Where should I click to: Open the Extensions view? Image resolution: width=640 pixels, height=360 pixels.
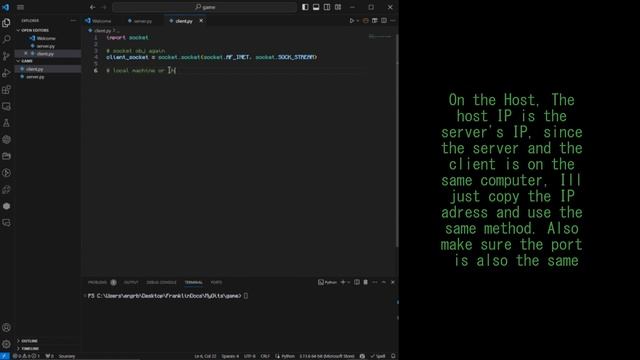[x=6, y=89]
